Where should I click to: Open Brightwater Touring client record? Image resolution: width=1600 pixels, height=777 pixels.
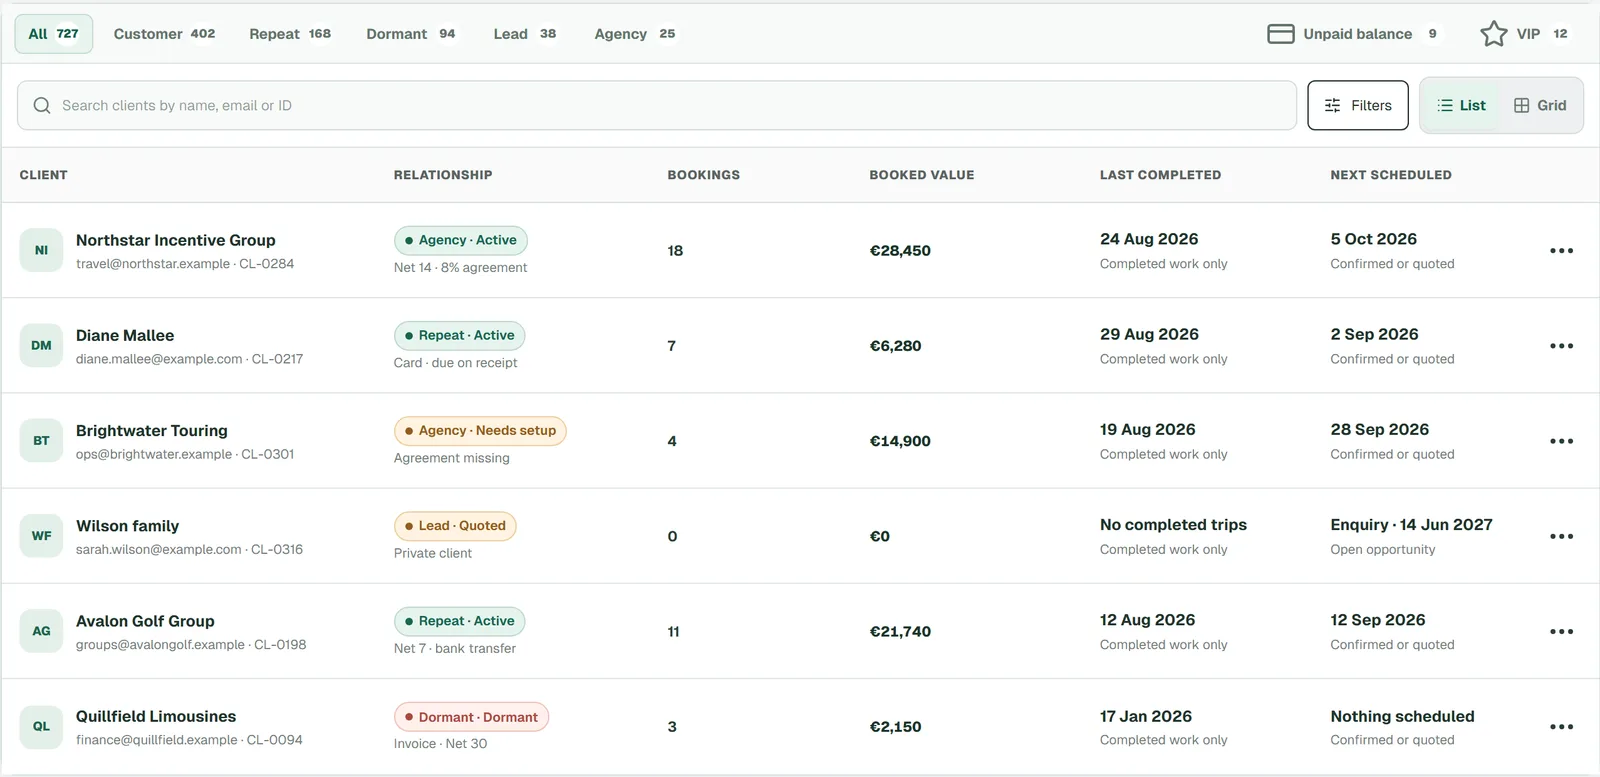[x=152, y=430]
